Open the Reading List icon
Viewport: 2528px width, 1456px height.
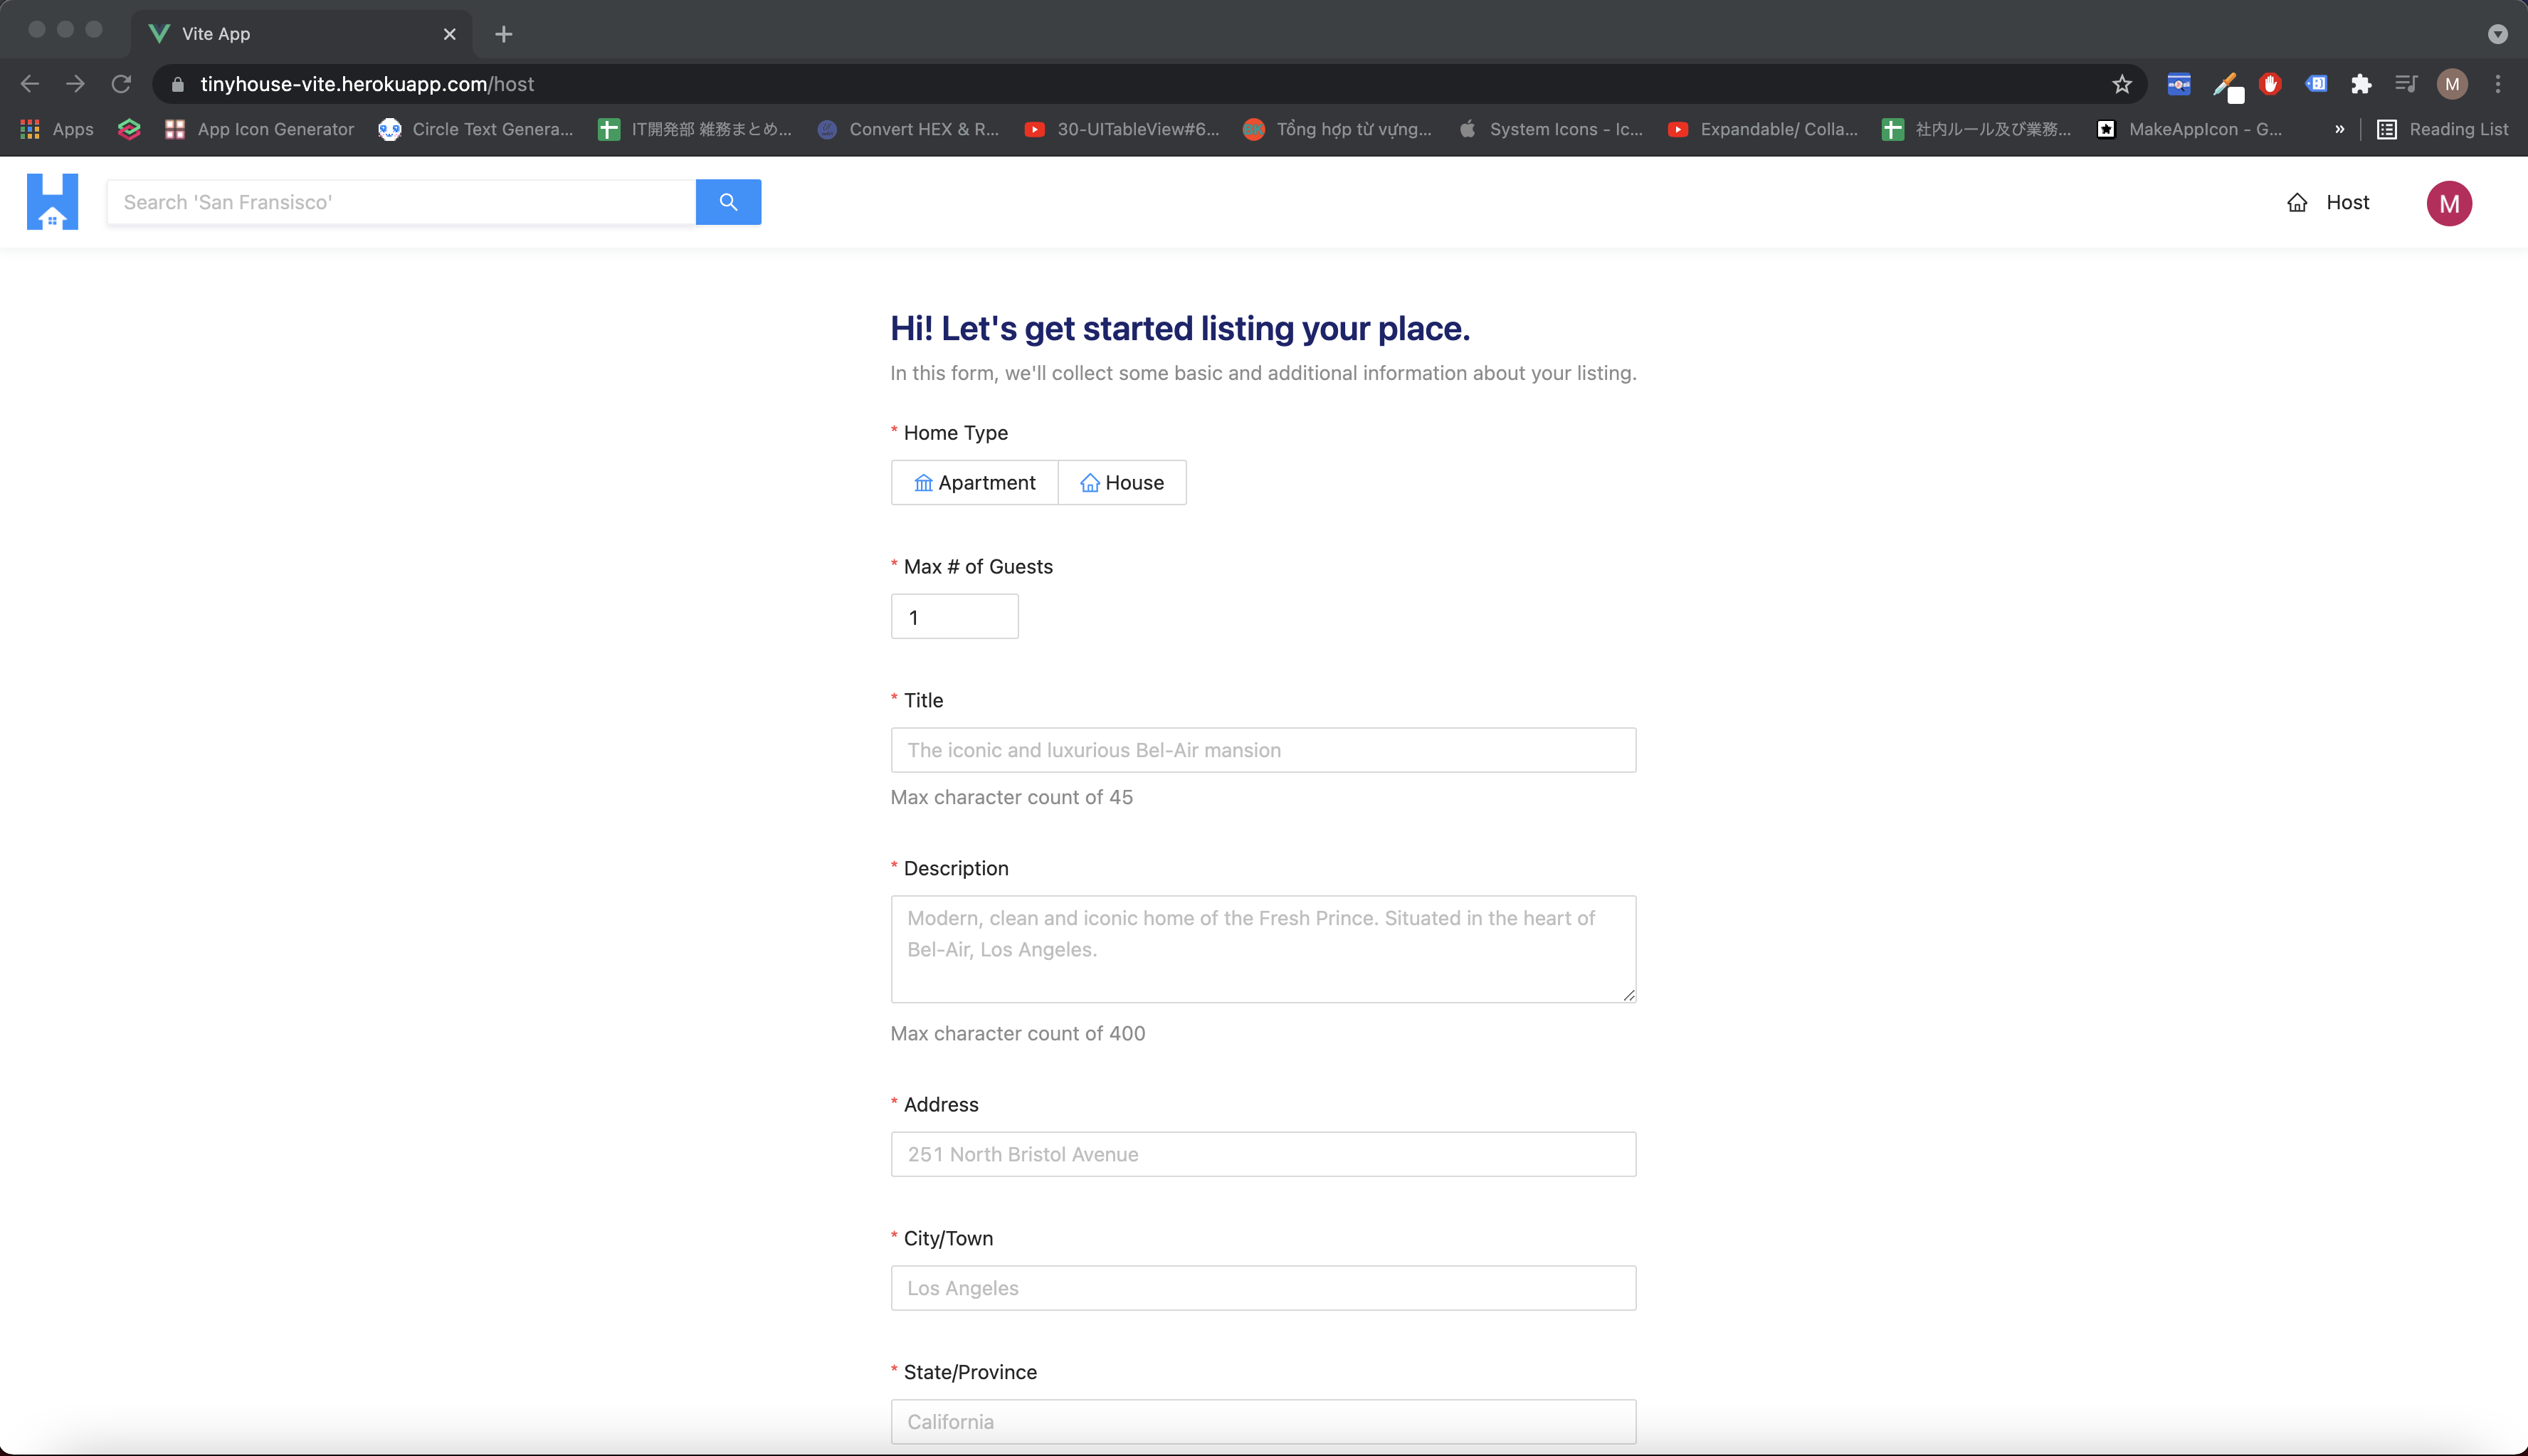(2386, 129)
